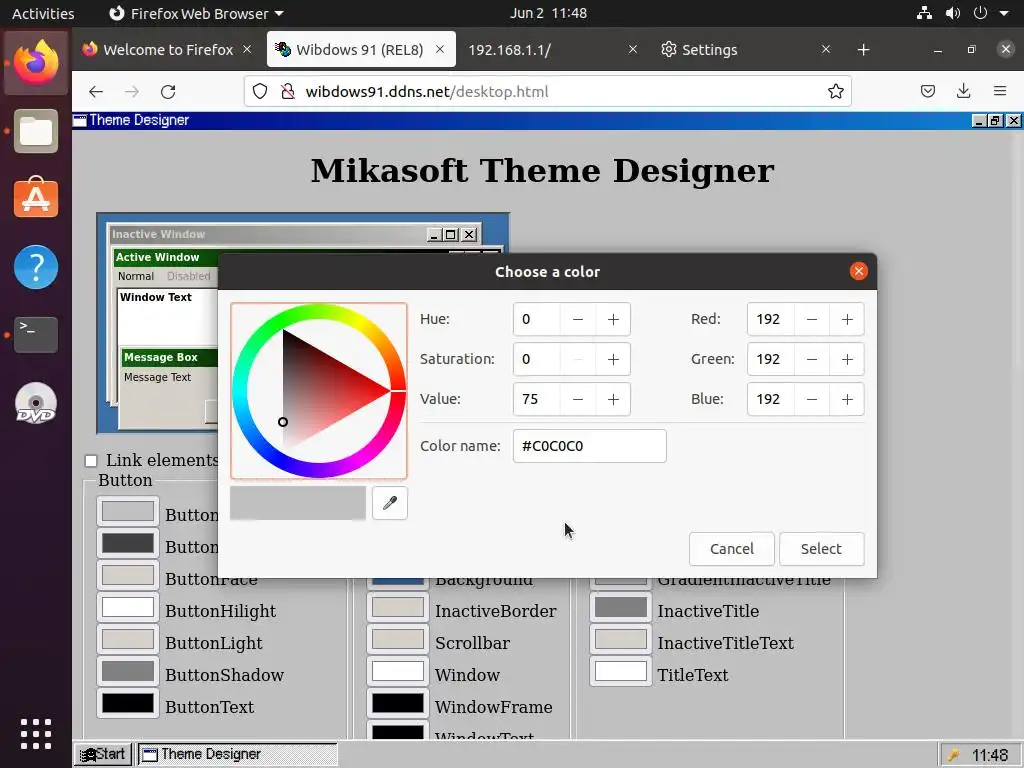The height and width of the screenshot is (768, 1024).
Task: Open the TitleText color swatch
Action: click(x=620, y=671)
